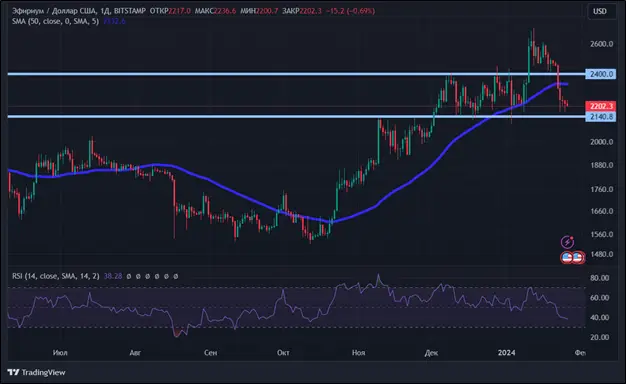The image size is (626, 384).
Task: Select the RSI (14, close, SMA, 14, 2) legend
Action: point(55,276)
